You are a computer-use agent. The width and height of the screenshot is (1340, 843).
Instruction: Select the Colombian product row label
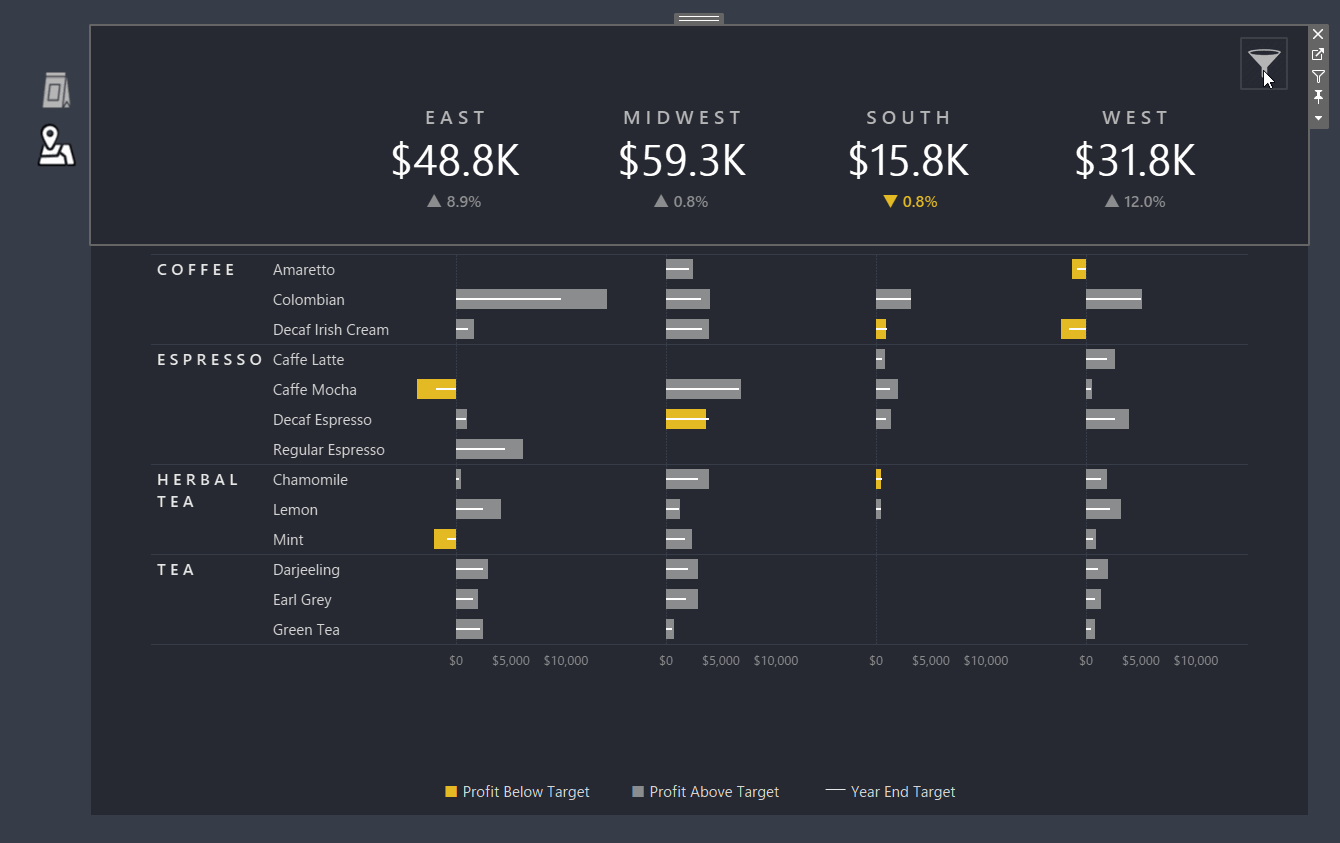[308, 299]
